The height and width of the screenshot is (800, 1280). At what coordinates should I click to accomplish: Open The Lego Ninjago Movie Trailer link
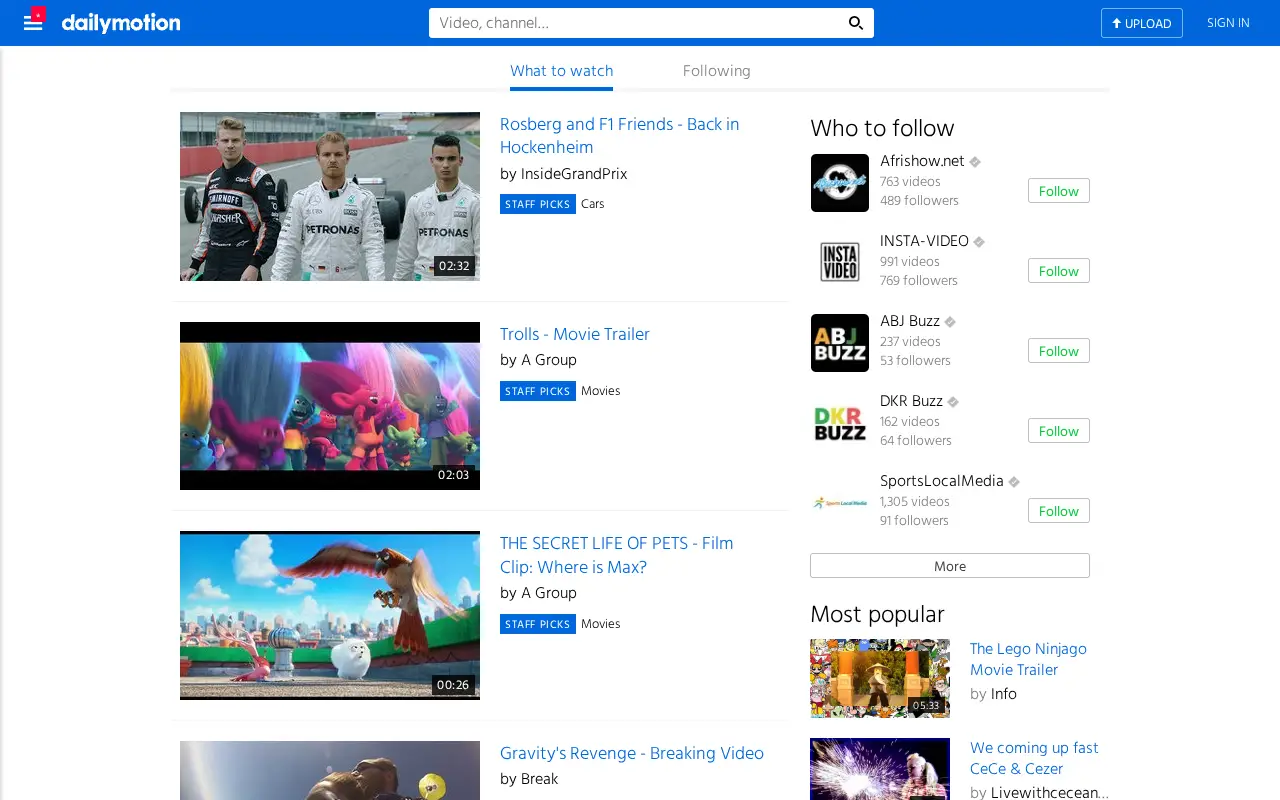coord(1028,660)
